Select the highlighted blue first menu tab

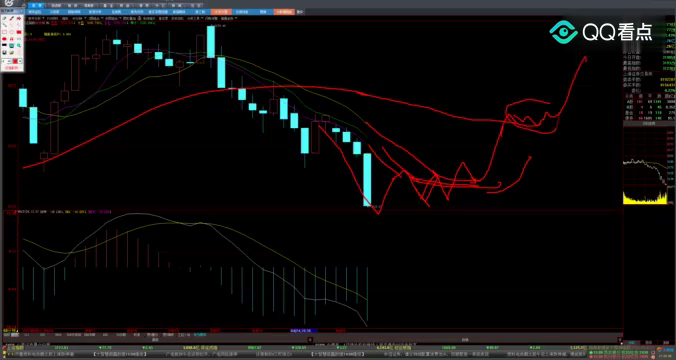point(36,6)
